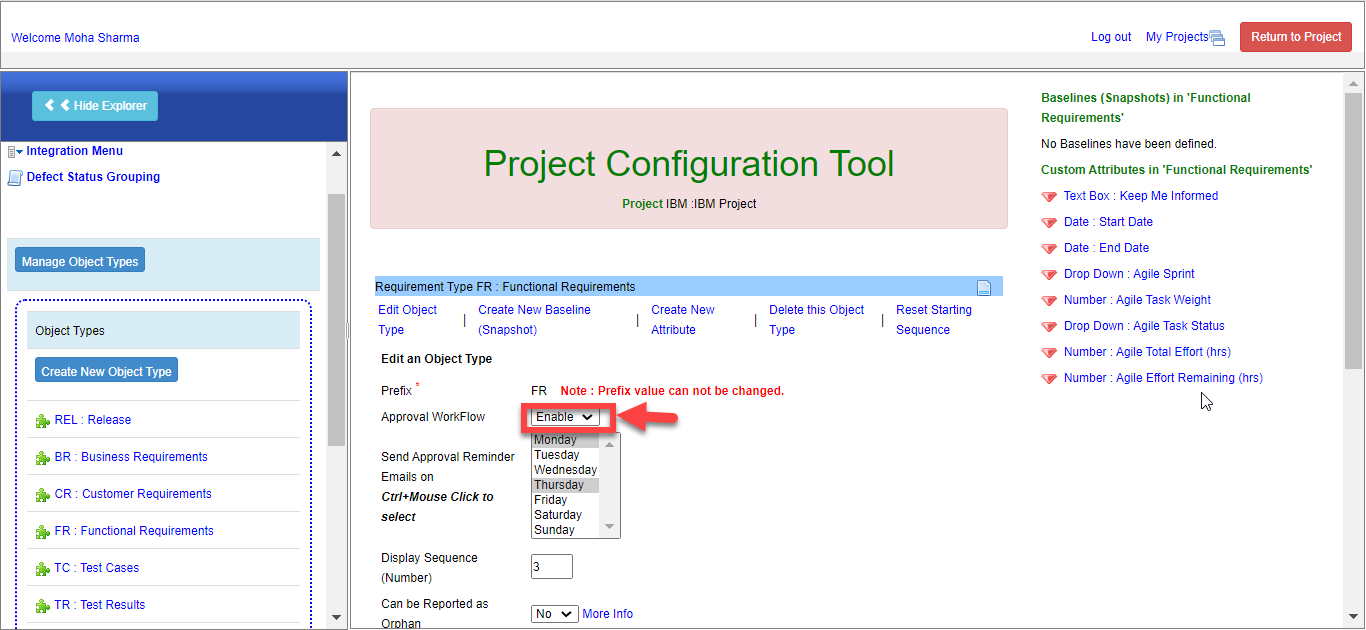Image resolution: width=1366 pixels, height=630 pixels.
Task: Expand the Integration Menu
Action: coord(74,151)
